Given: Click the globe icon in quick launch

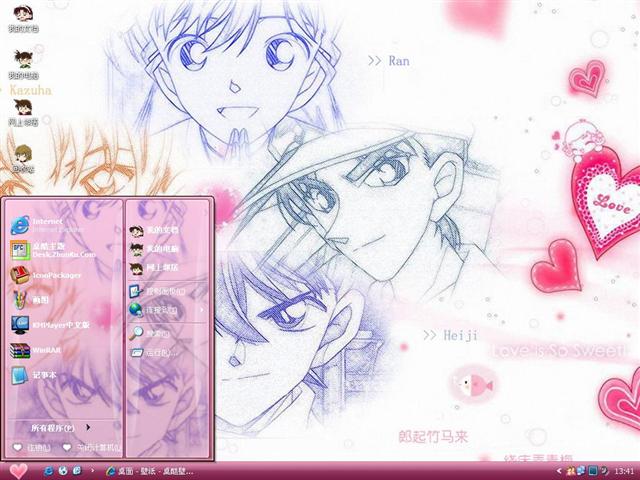Looking at the screenshot, I should point(63,471).
